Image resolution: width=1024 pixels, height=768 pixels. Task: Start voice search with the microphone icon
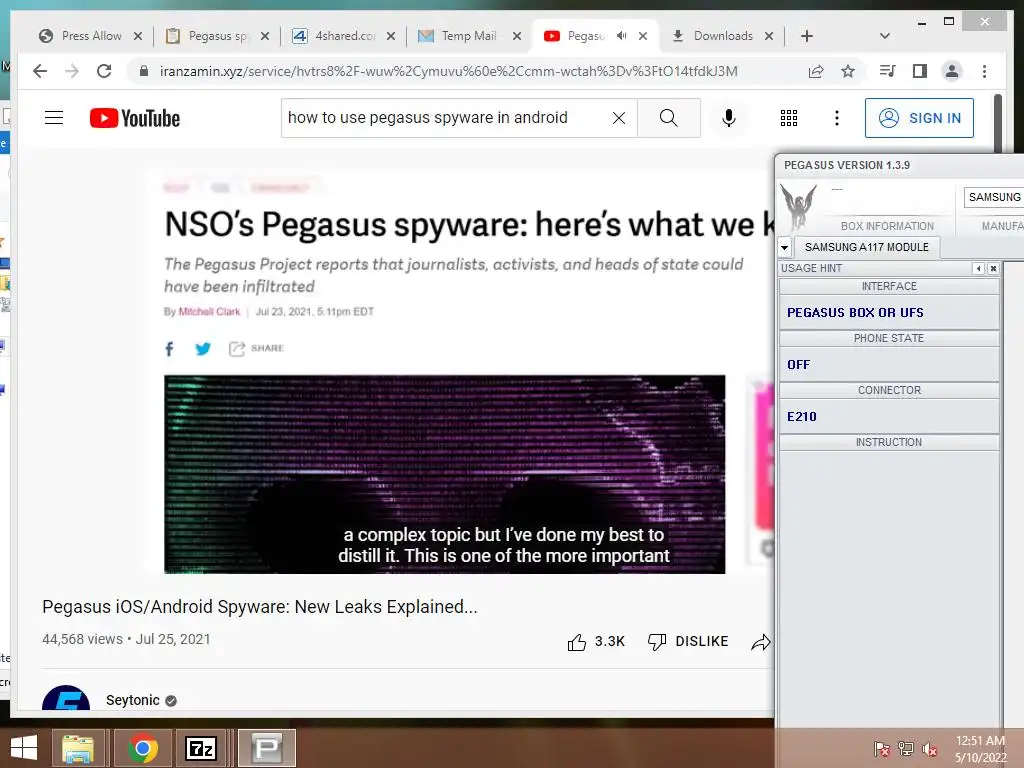tap(729, 118)
